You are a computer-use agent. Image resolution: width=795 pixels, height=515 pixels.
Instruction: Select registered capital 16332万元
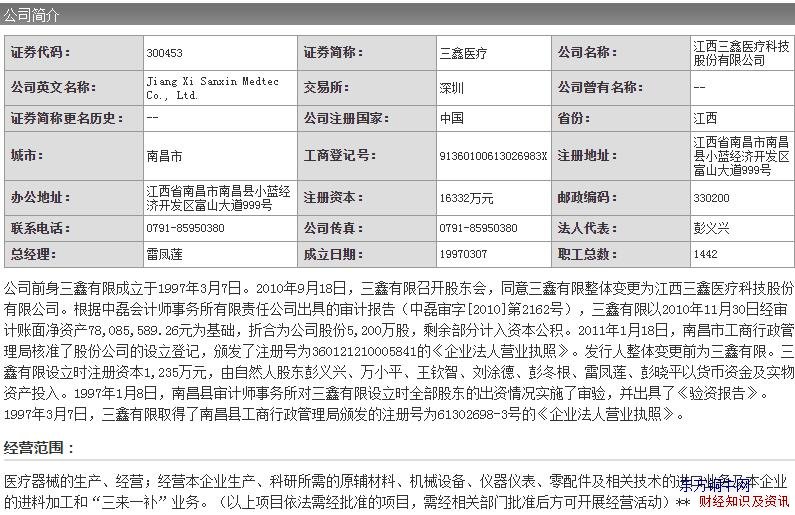466,198
